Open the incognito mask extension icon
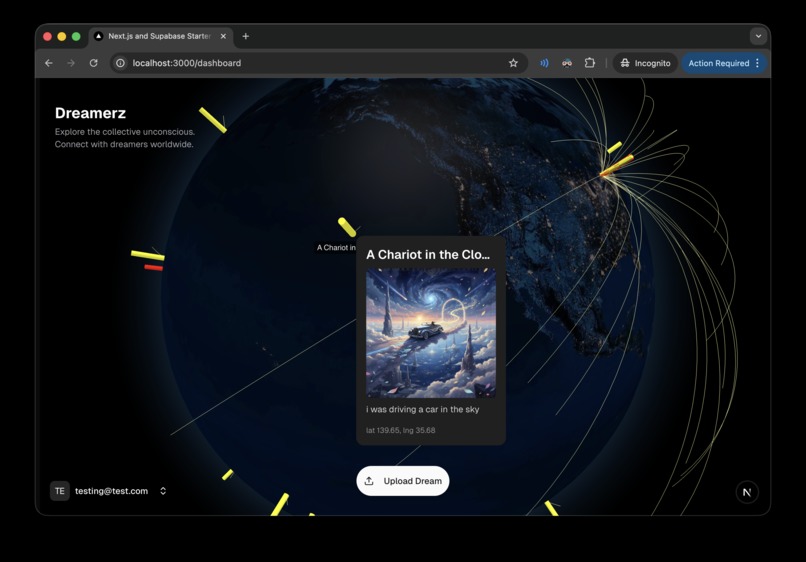 click(567, 63)
